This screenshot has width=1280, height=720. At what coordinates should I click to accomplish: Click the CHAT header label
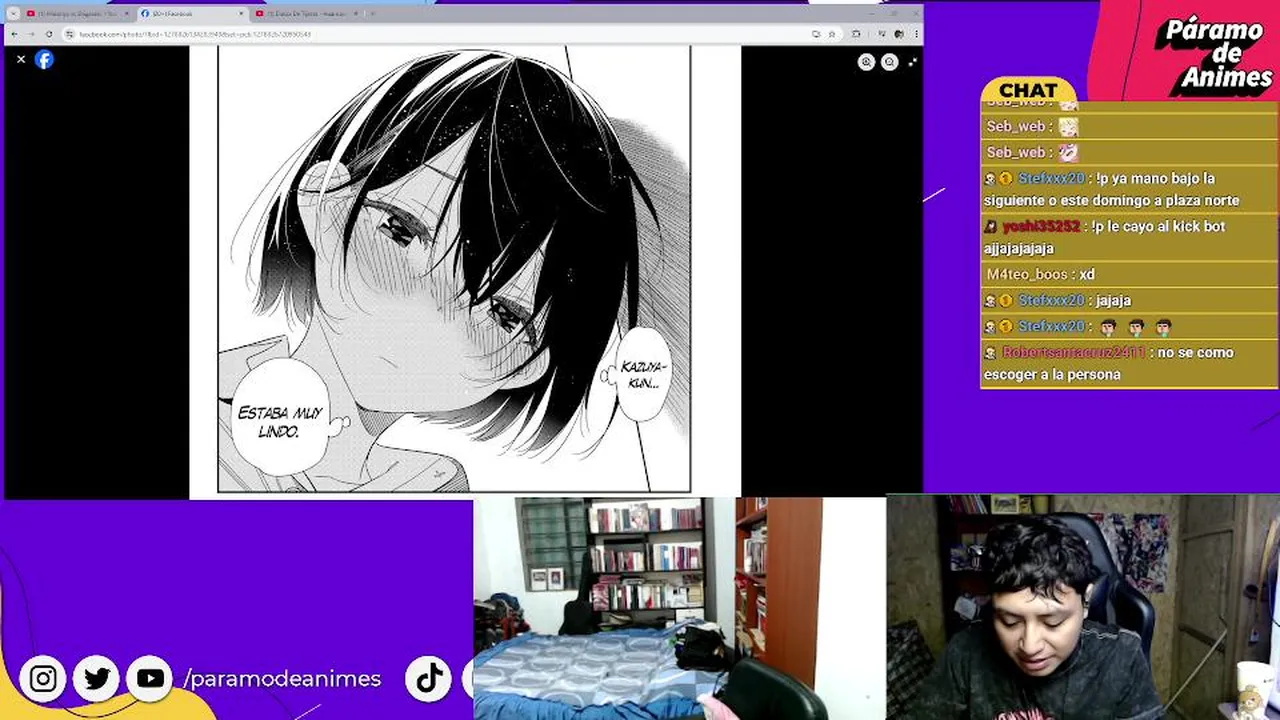click(1028, 90)
